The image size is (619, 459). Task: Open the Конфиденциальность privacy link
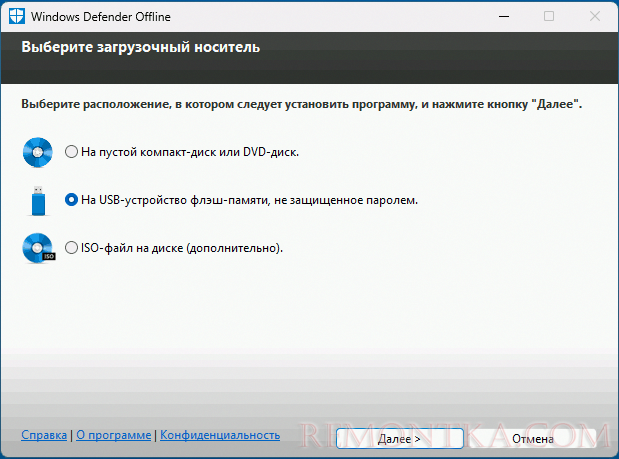click(220, 435)
